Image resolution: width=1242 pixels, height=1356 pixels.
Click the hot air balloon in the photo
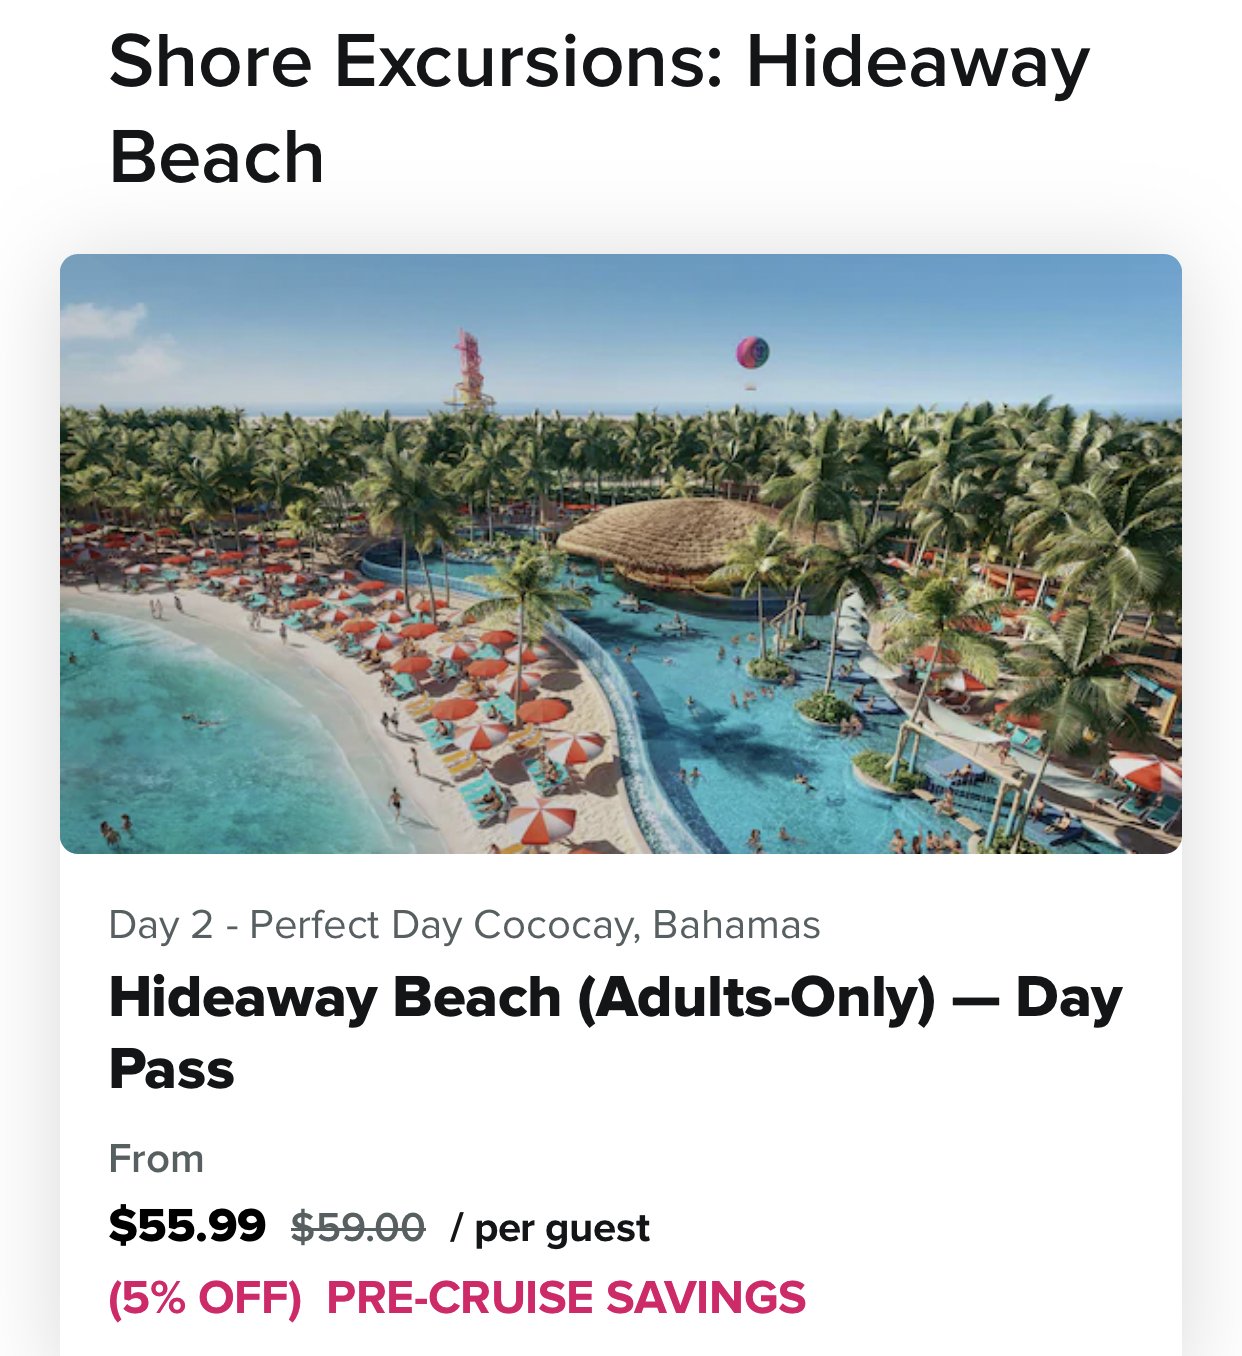pyautogui.click(x=753, y=355)
